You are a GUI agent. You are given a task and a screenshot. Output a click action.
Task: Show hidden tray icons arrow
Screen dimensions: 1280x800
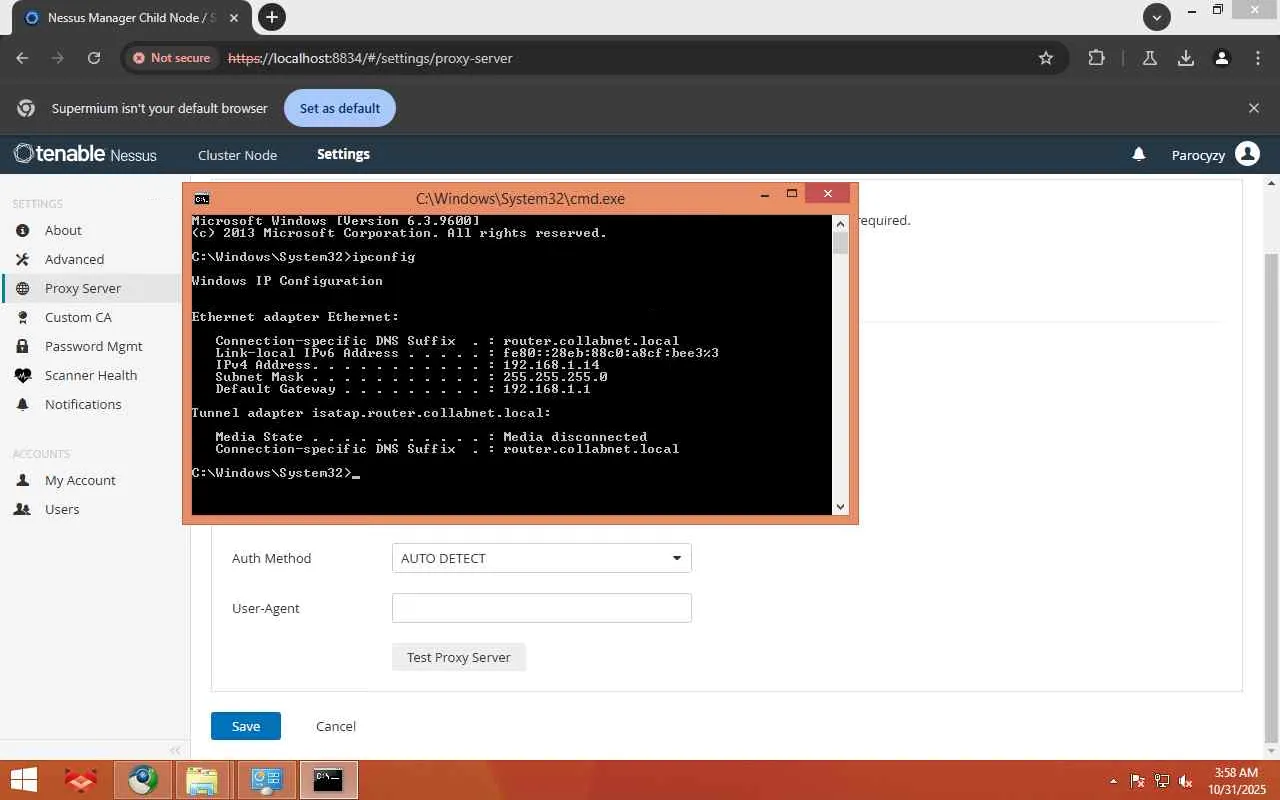click(x=1114, y=781)
